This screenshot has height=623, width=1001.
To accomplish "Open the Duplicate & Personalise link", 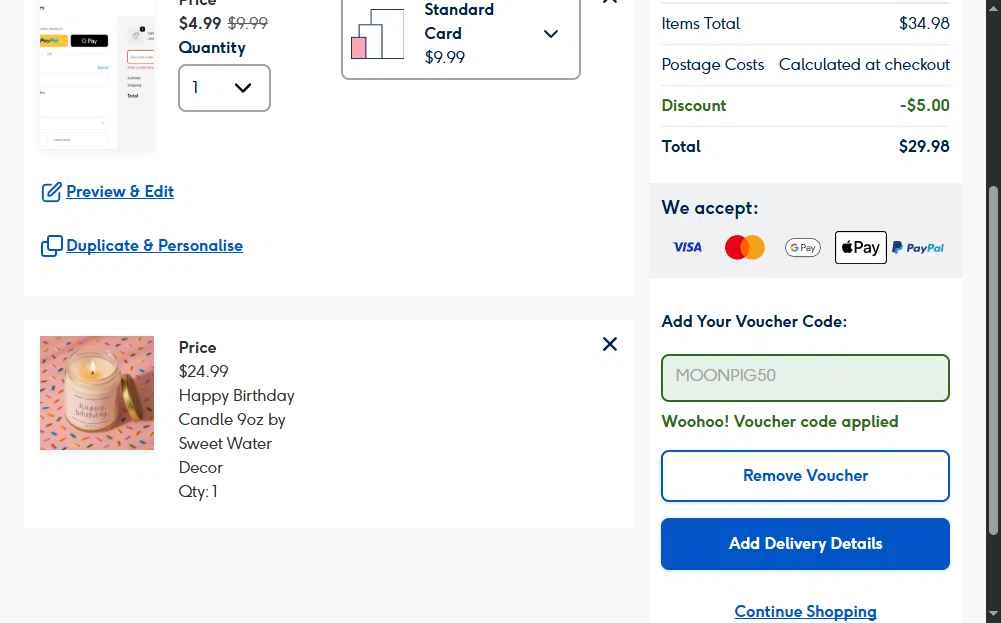I will pyautogui.click(x=154, y=246).
